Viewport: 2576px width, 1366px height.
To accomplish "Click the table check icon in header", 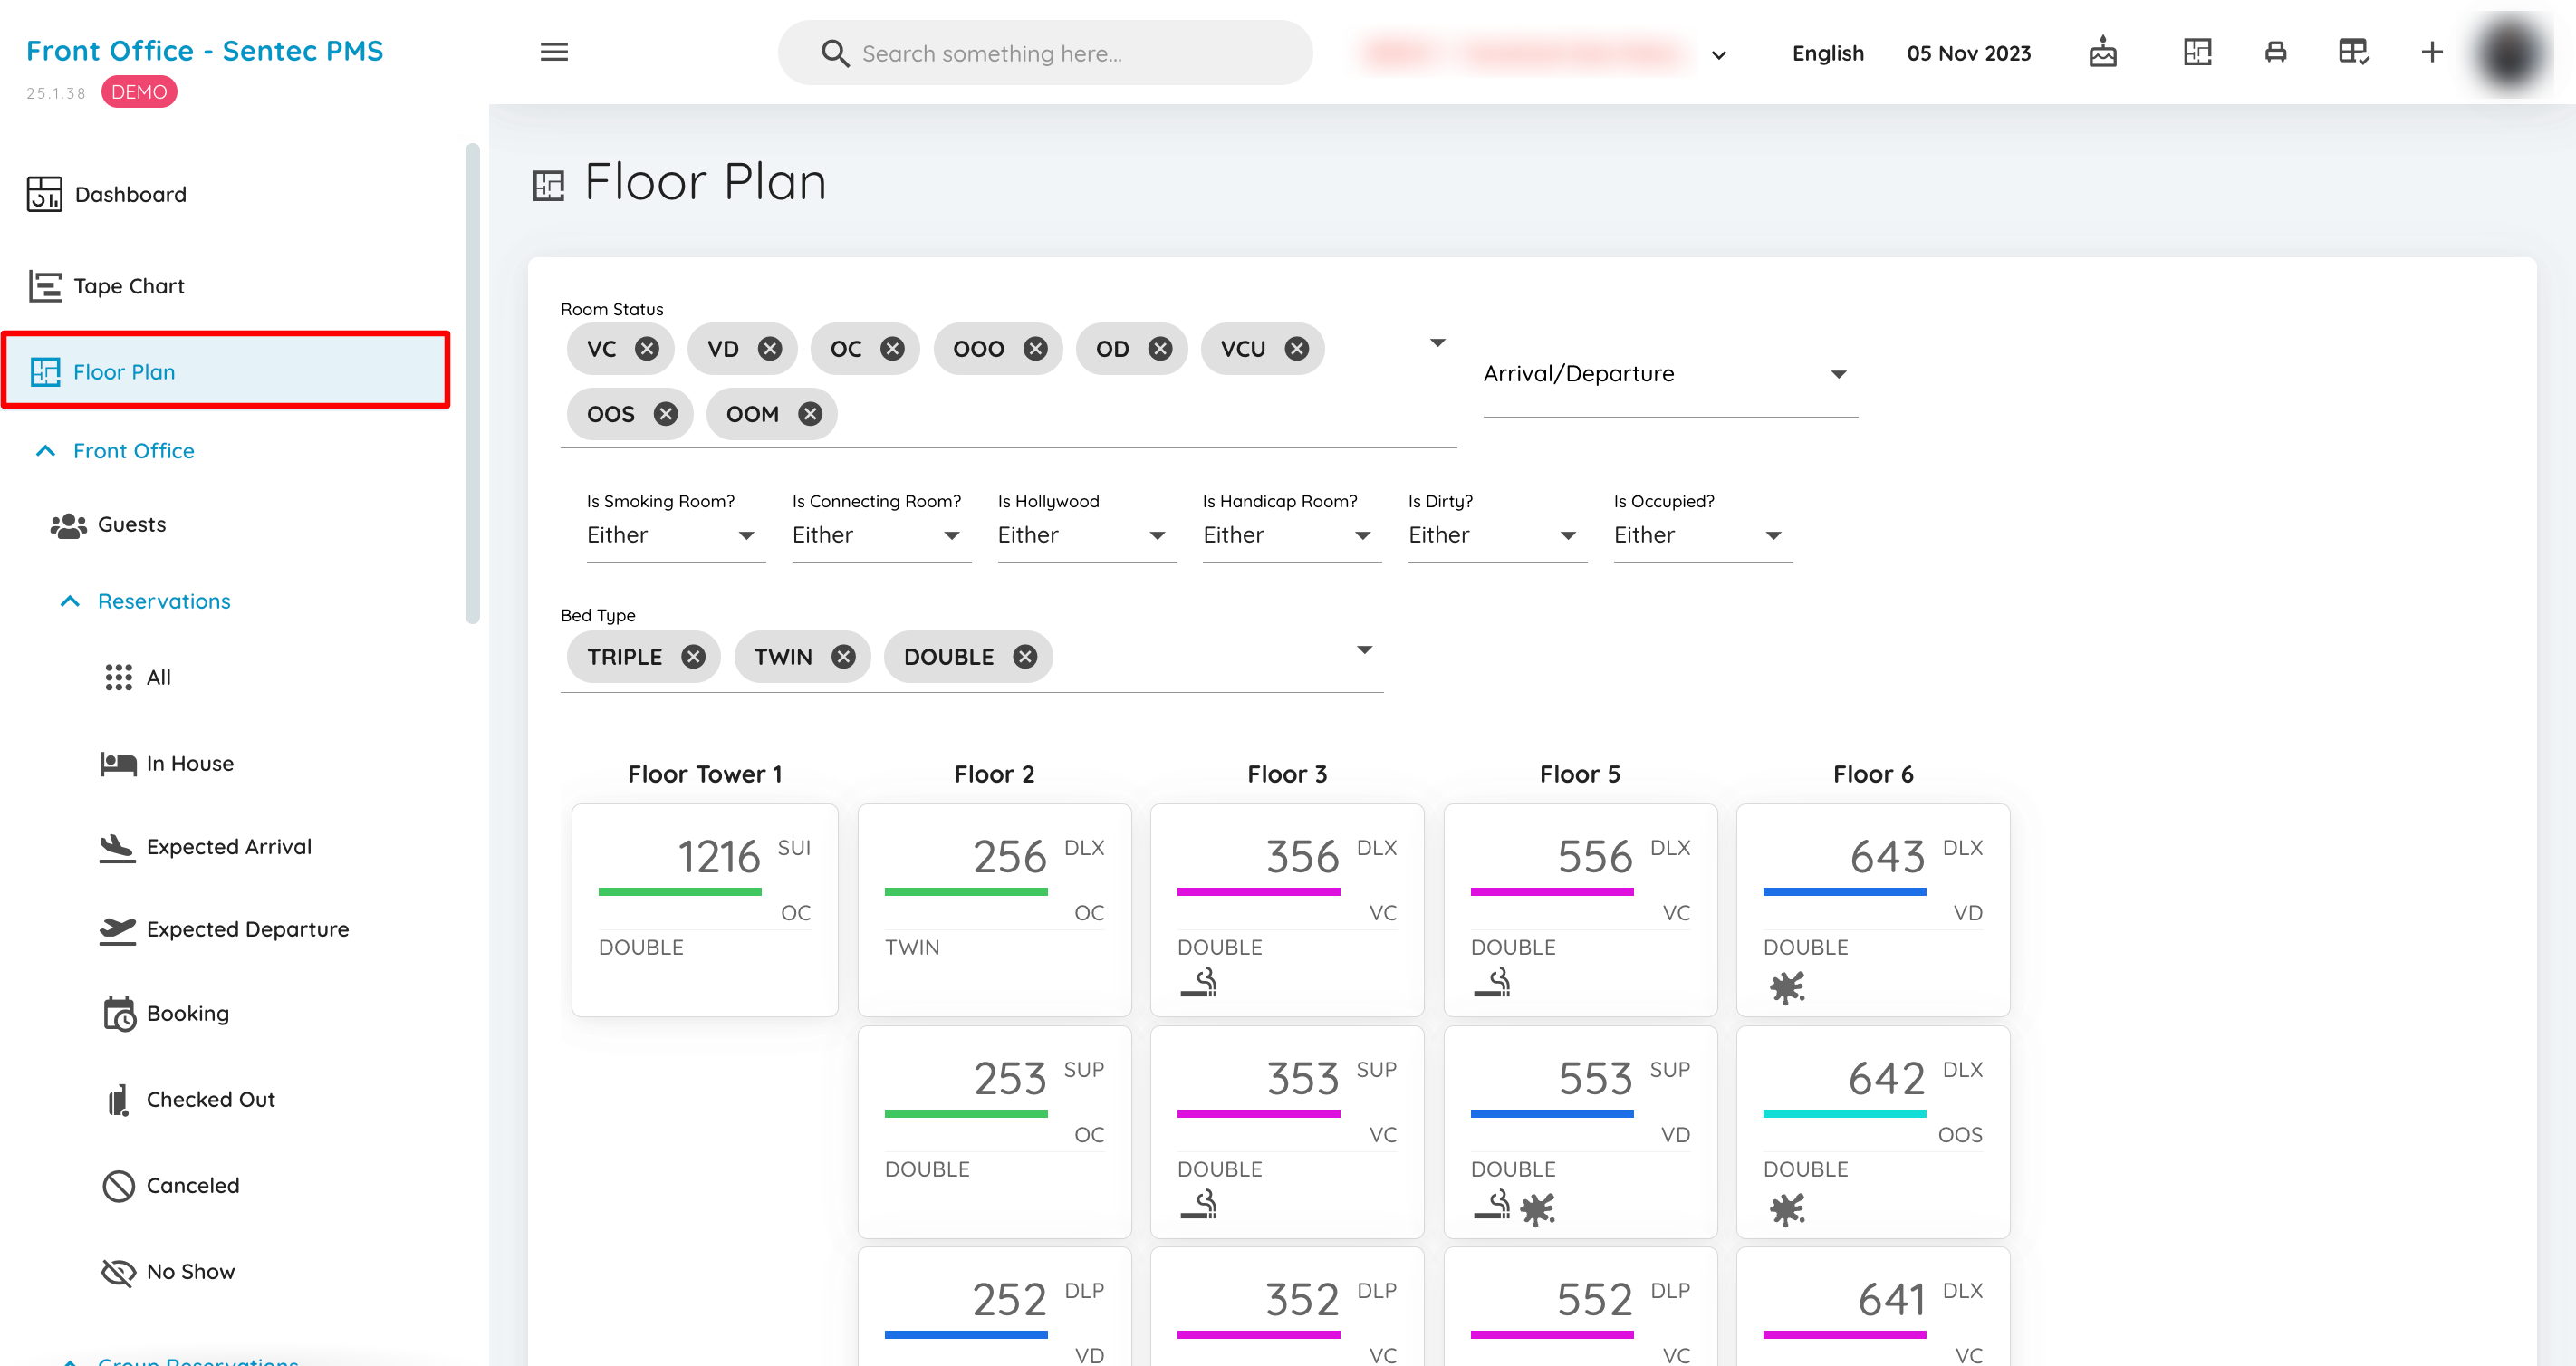I will (2353, 52).
